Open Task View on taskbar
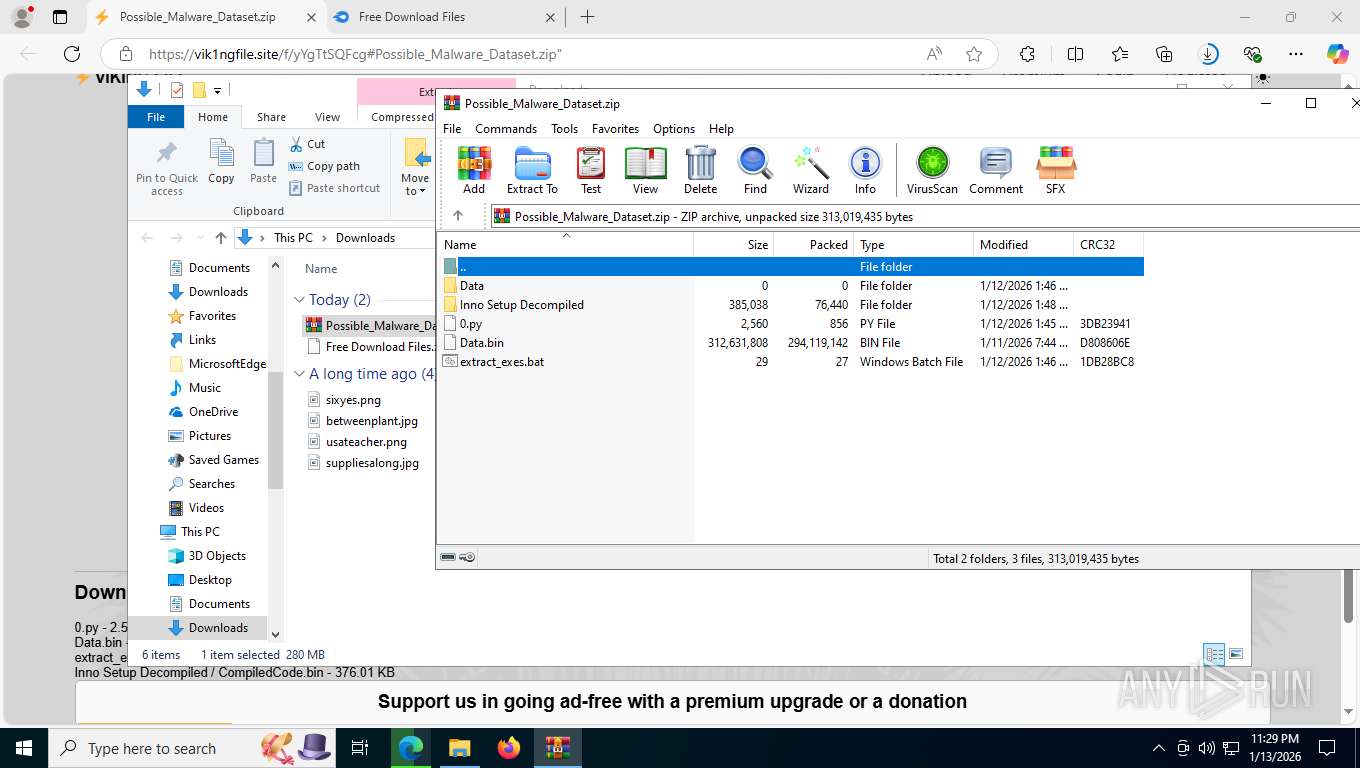1360x768 pixels. [x=360, y=748]
